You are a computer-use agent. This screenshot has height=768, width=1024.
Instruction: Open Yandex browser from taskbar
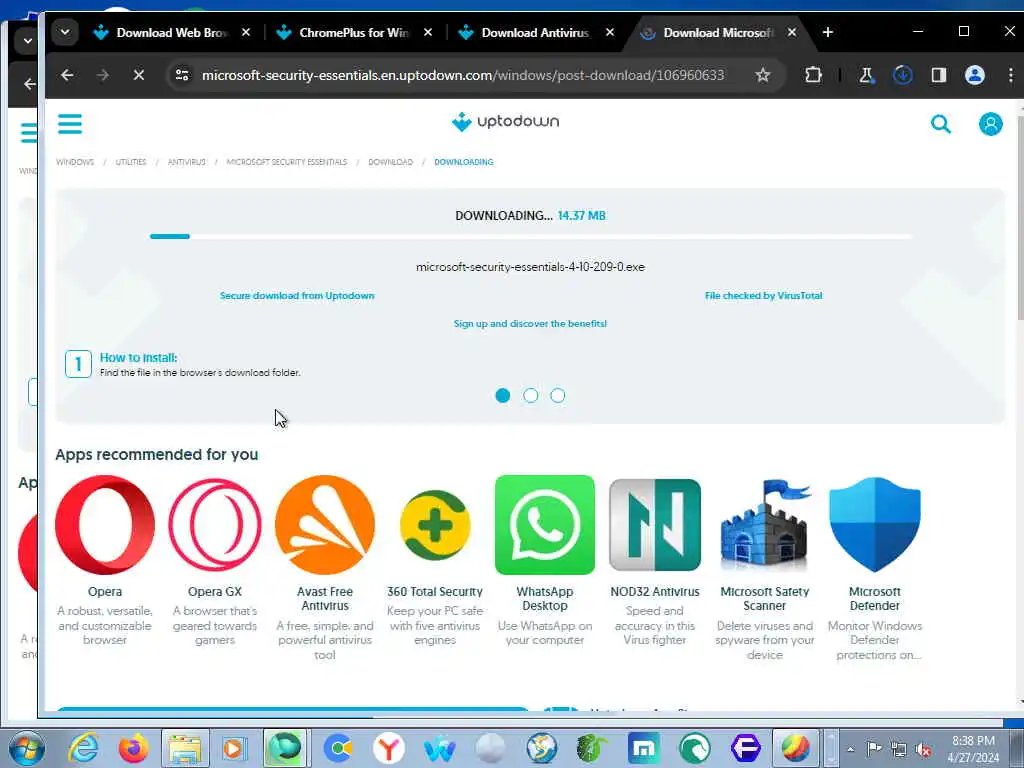(389, 748)
